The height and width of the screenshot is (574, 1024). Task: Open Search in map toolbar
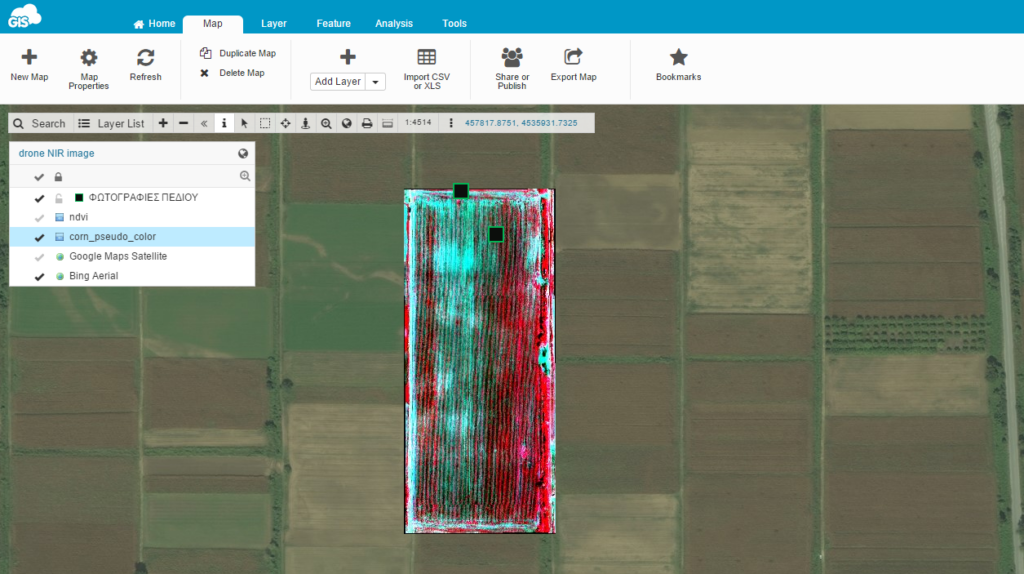(40, 123)
